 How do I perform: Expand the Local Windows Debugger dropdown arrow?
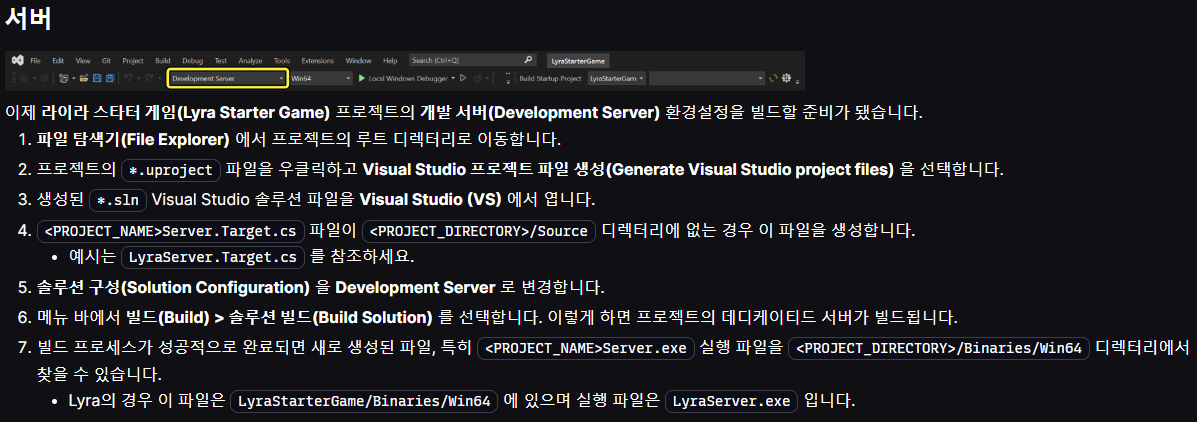click(x=453, y=78)
